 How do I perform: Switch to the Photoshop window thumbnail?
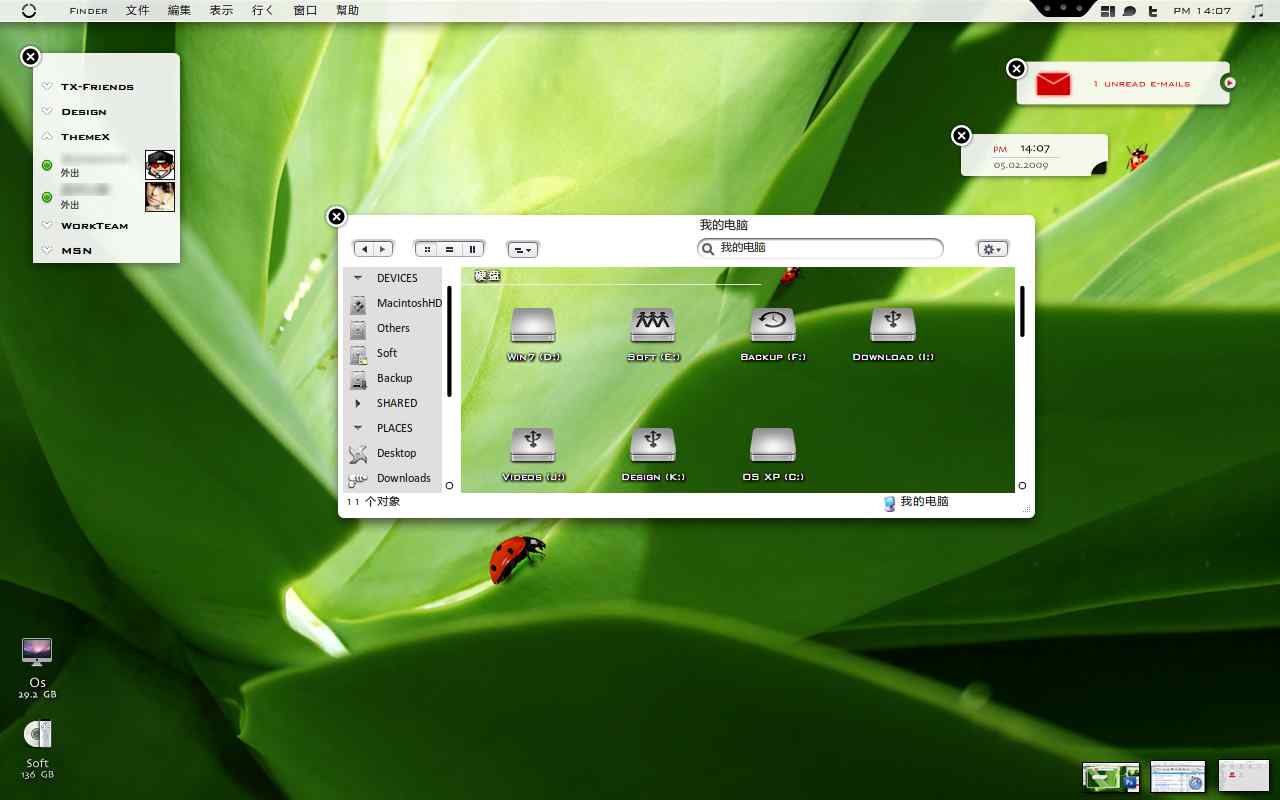pyautogui.click(x=1111, y=777)
